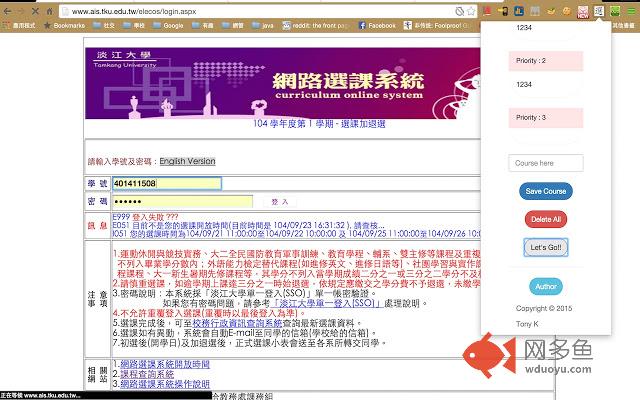
Task: Open the 淡江大學單一登入(SSO) help link
Action: [325, 303]
